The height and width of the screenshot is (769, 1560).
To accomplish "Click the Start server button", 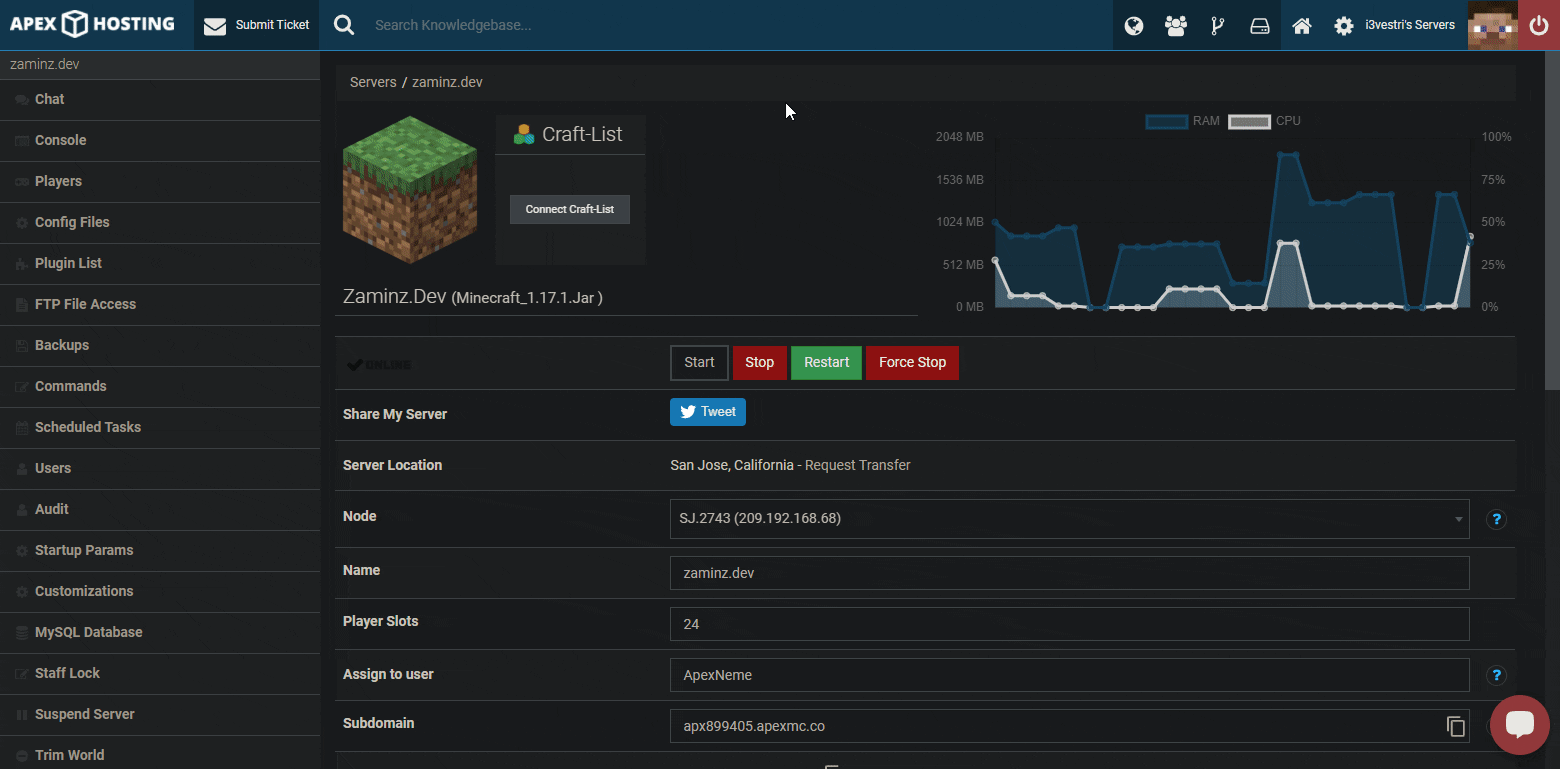I will [x=699, y=363].
